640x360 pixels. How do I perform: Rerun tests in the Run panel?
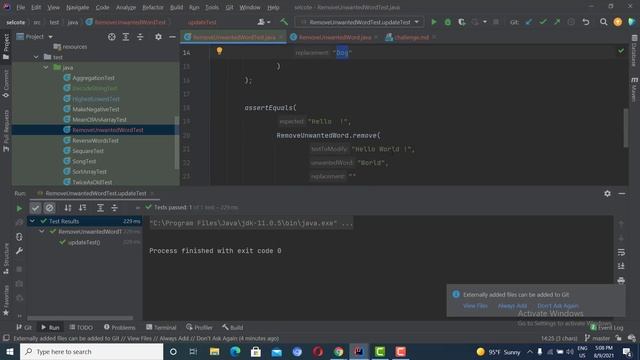19,208
